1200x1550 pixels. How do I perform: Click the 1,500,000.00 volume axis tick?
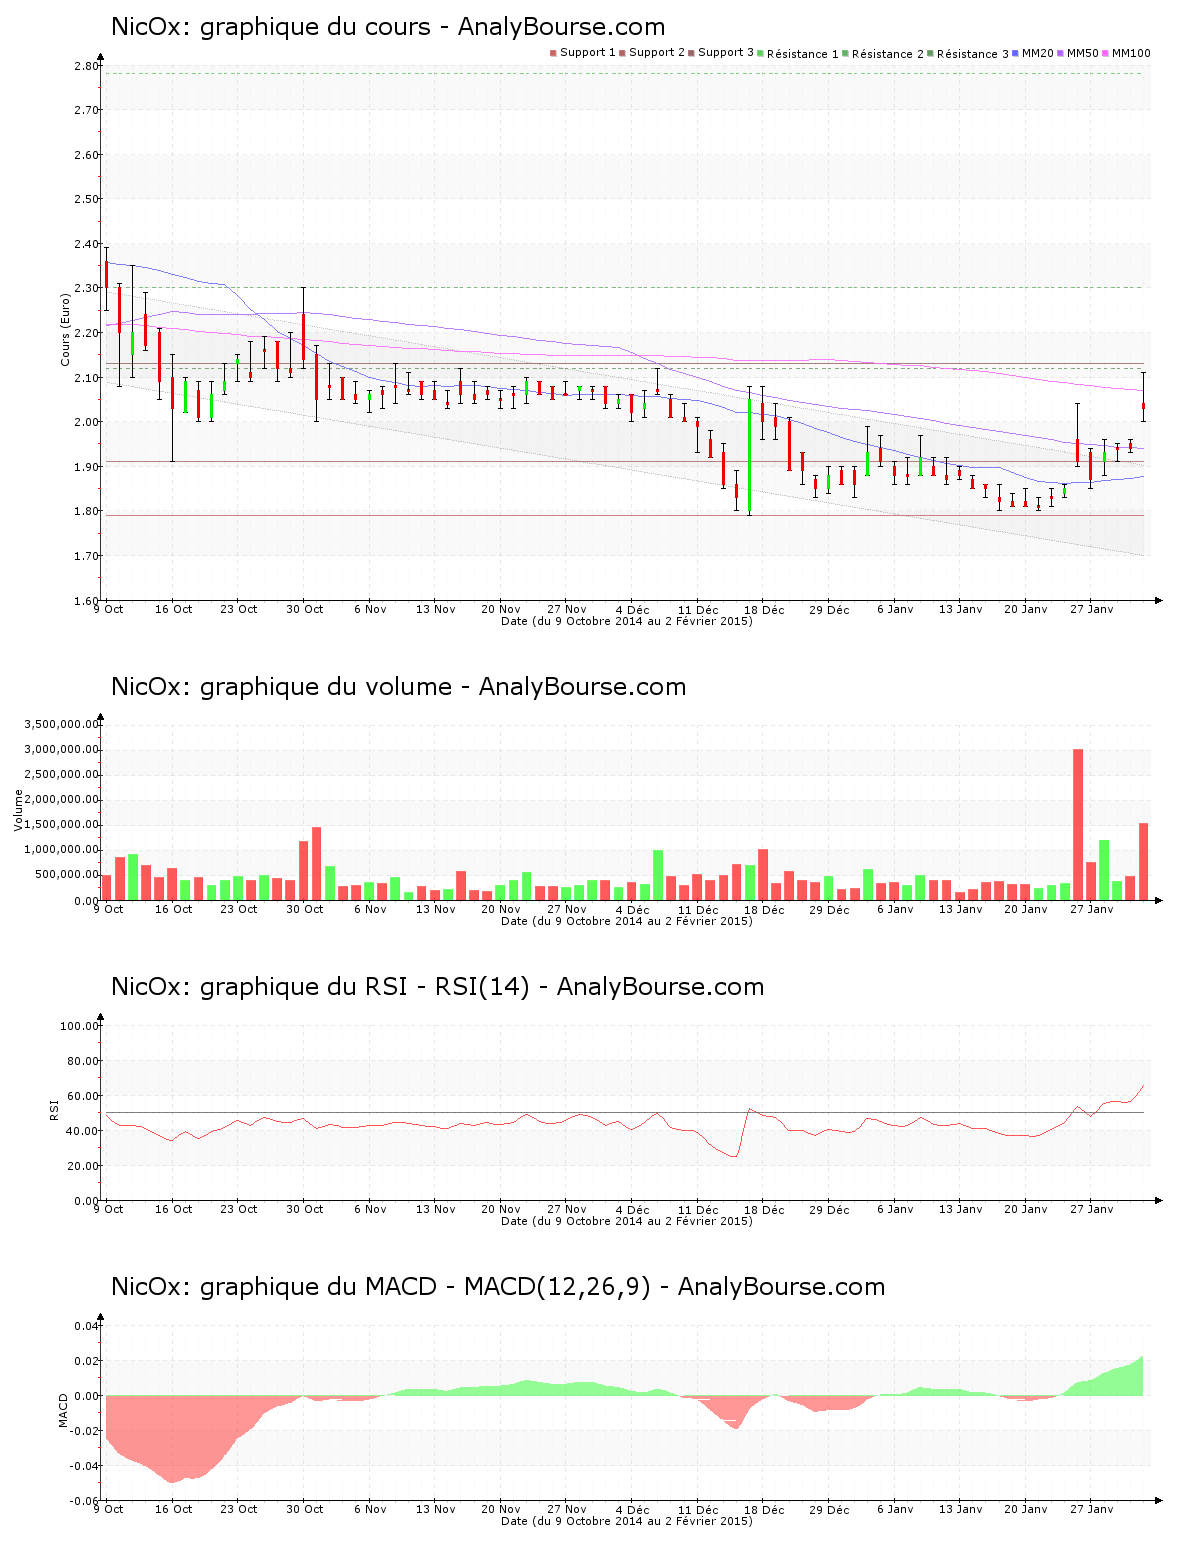point(62,825)
